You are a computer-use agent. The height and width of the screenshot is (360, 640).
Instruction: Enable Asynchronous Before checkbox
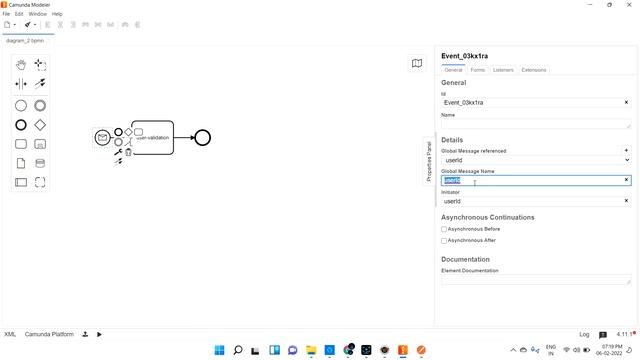click(444, 229)
